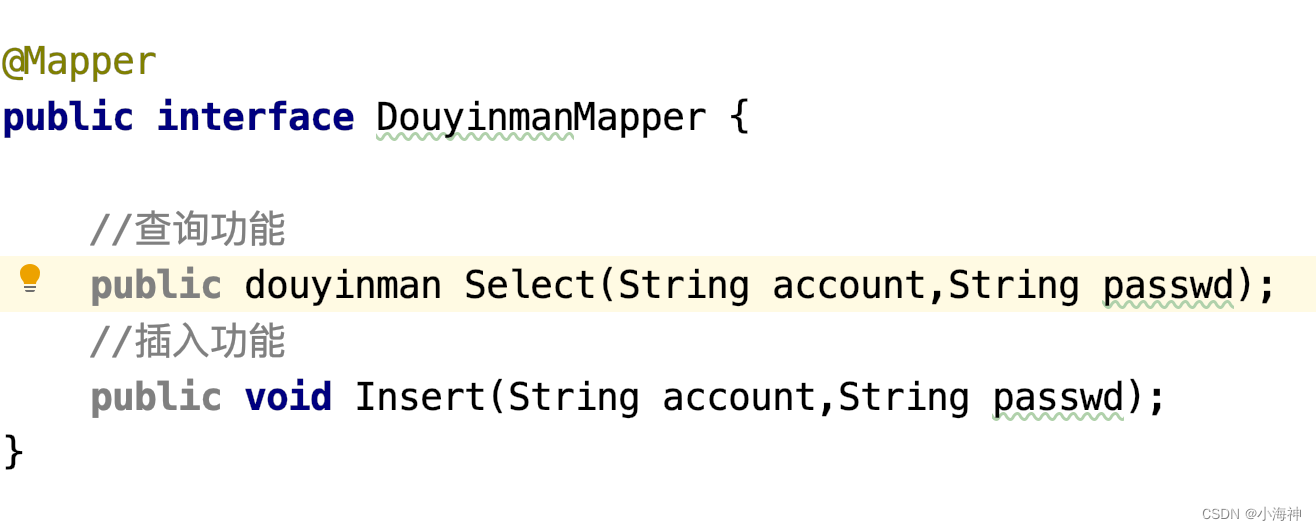This screenshot has height=530, width=1316.
Task: Click passwd parameter in the Select method
Action: click(x=1169, y=287)
